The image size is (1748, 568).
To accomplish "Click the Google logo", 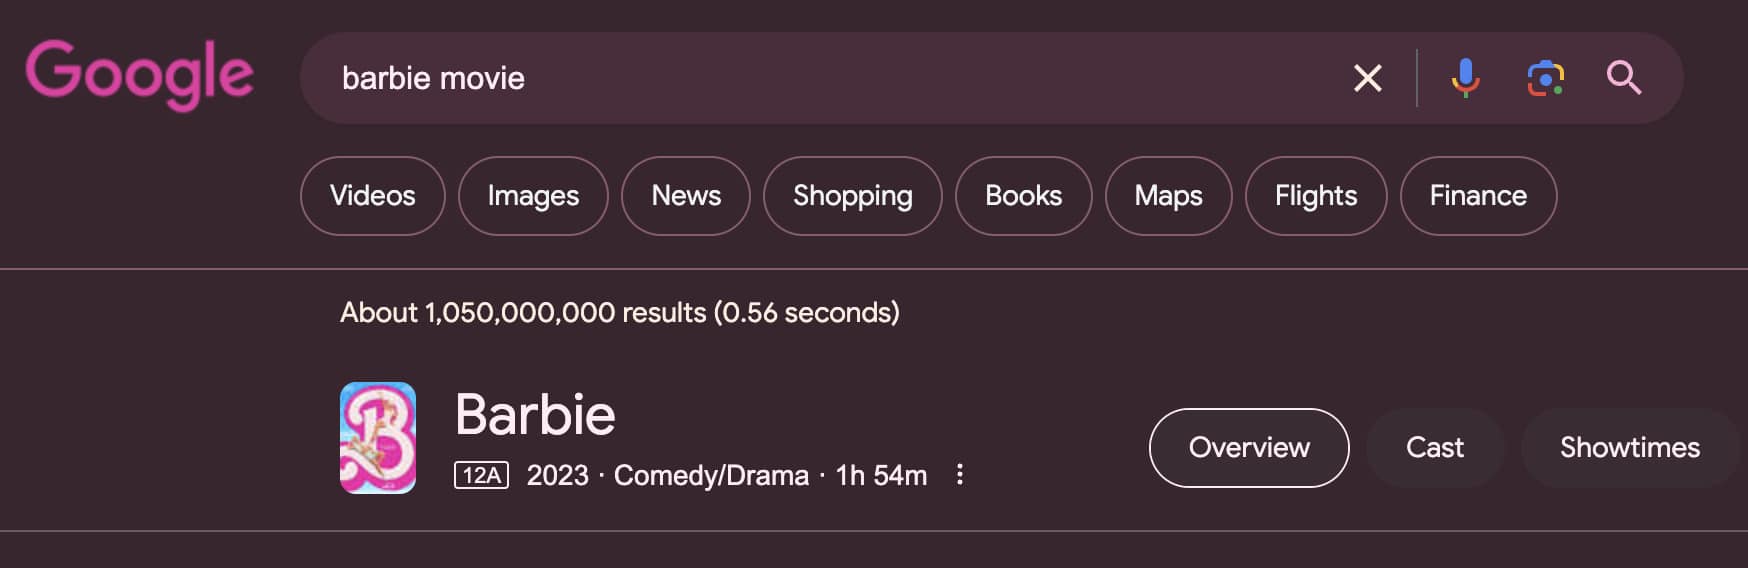I will [x=139, y=74].
